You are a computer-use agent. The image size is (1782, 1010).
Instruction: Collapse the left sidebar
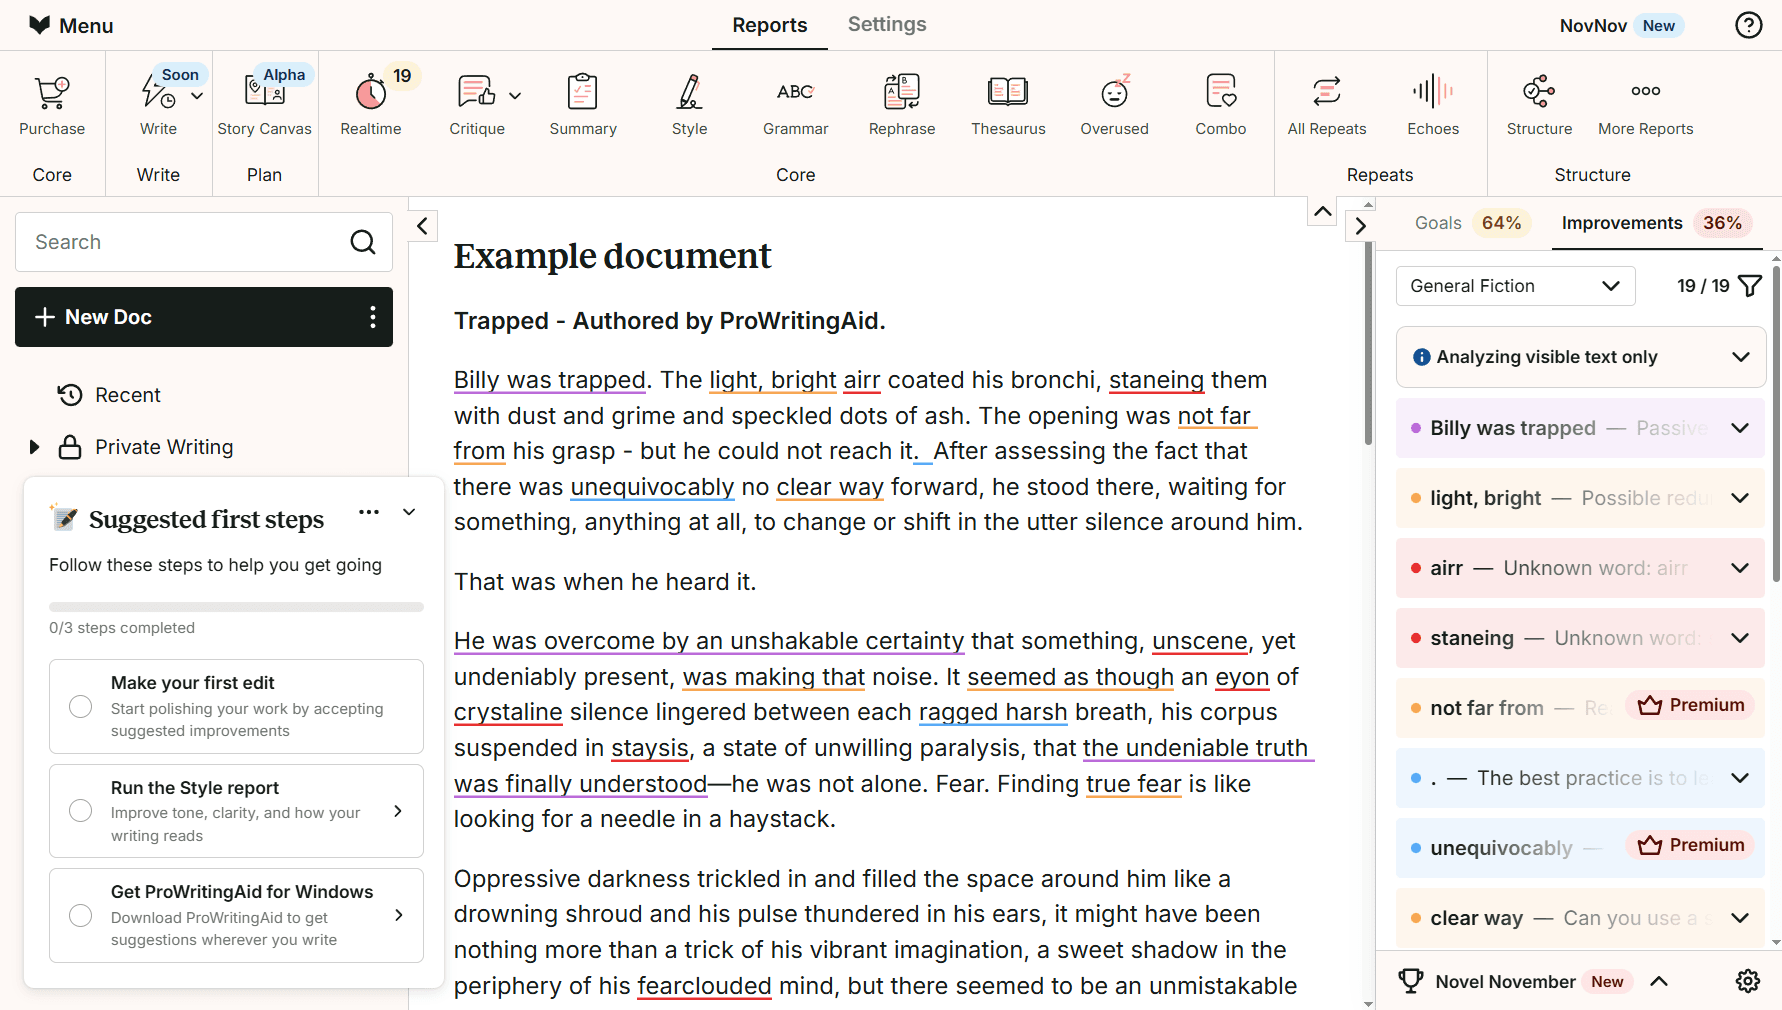(423, 226)
